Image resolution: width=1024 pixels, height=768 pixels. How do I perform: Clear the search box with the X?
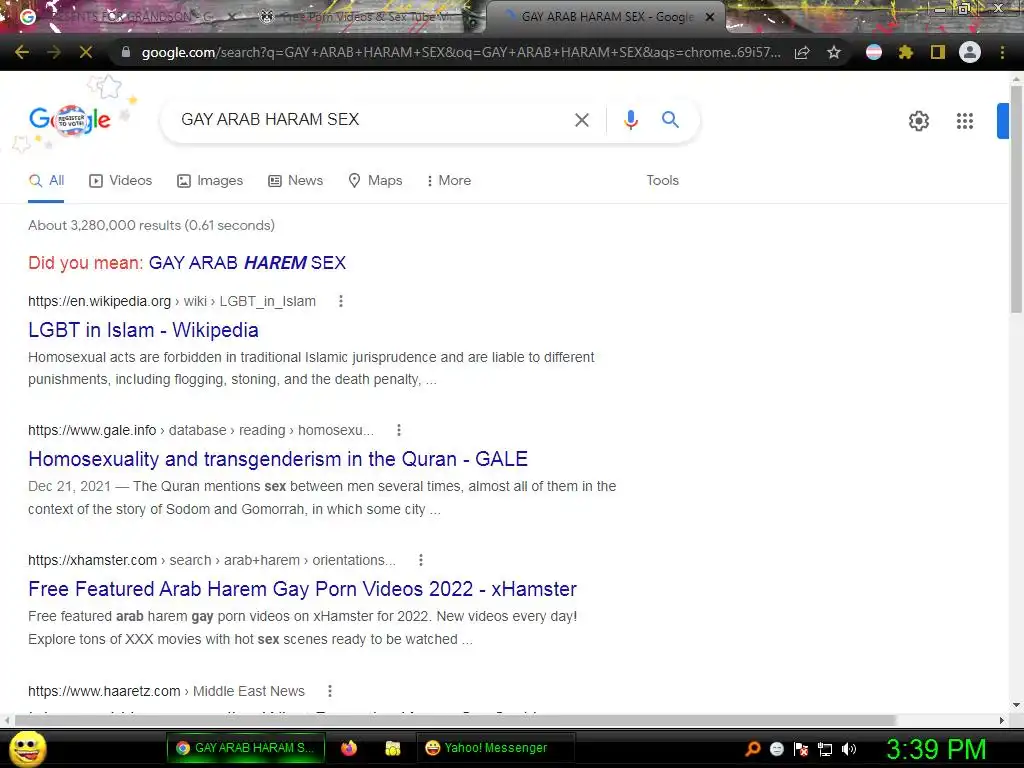[581, 120]
